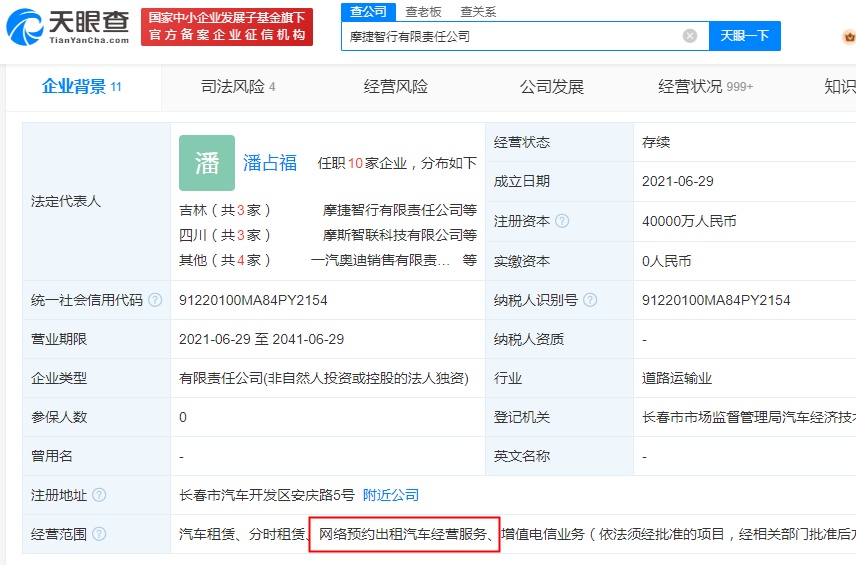856x565 pixels.
Task: Click the 经营状态 value 存续
Action: tap(656, 142)
